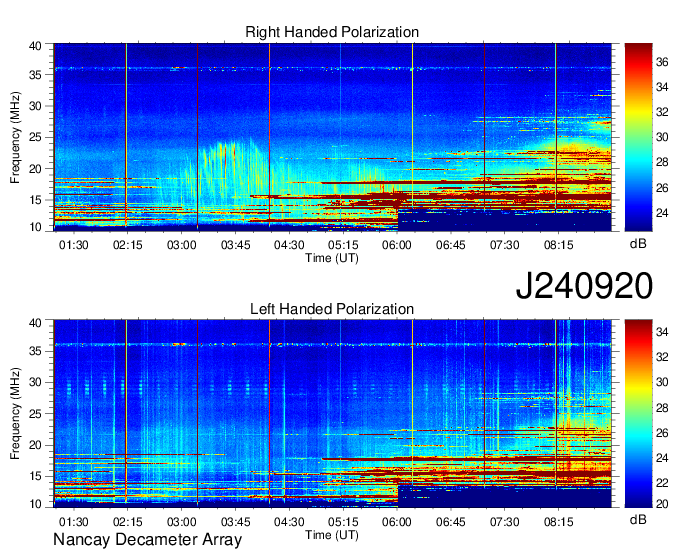Click the "Right Handed Polarization" plot title
This screenshot has height=552, width=680.
pyautogui.click(x=332, y=32)
